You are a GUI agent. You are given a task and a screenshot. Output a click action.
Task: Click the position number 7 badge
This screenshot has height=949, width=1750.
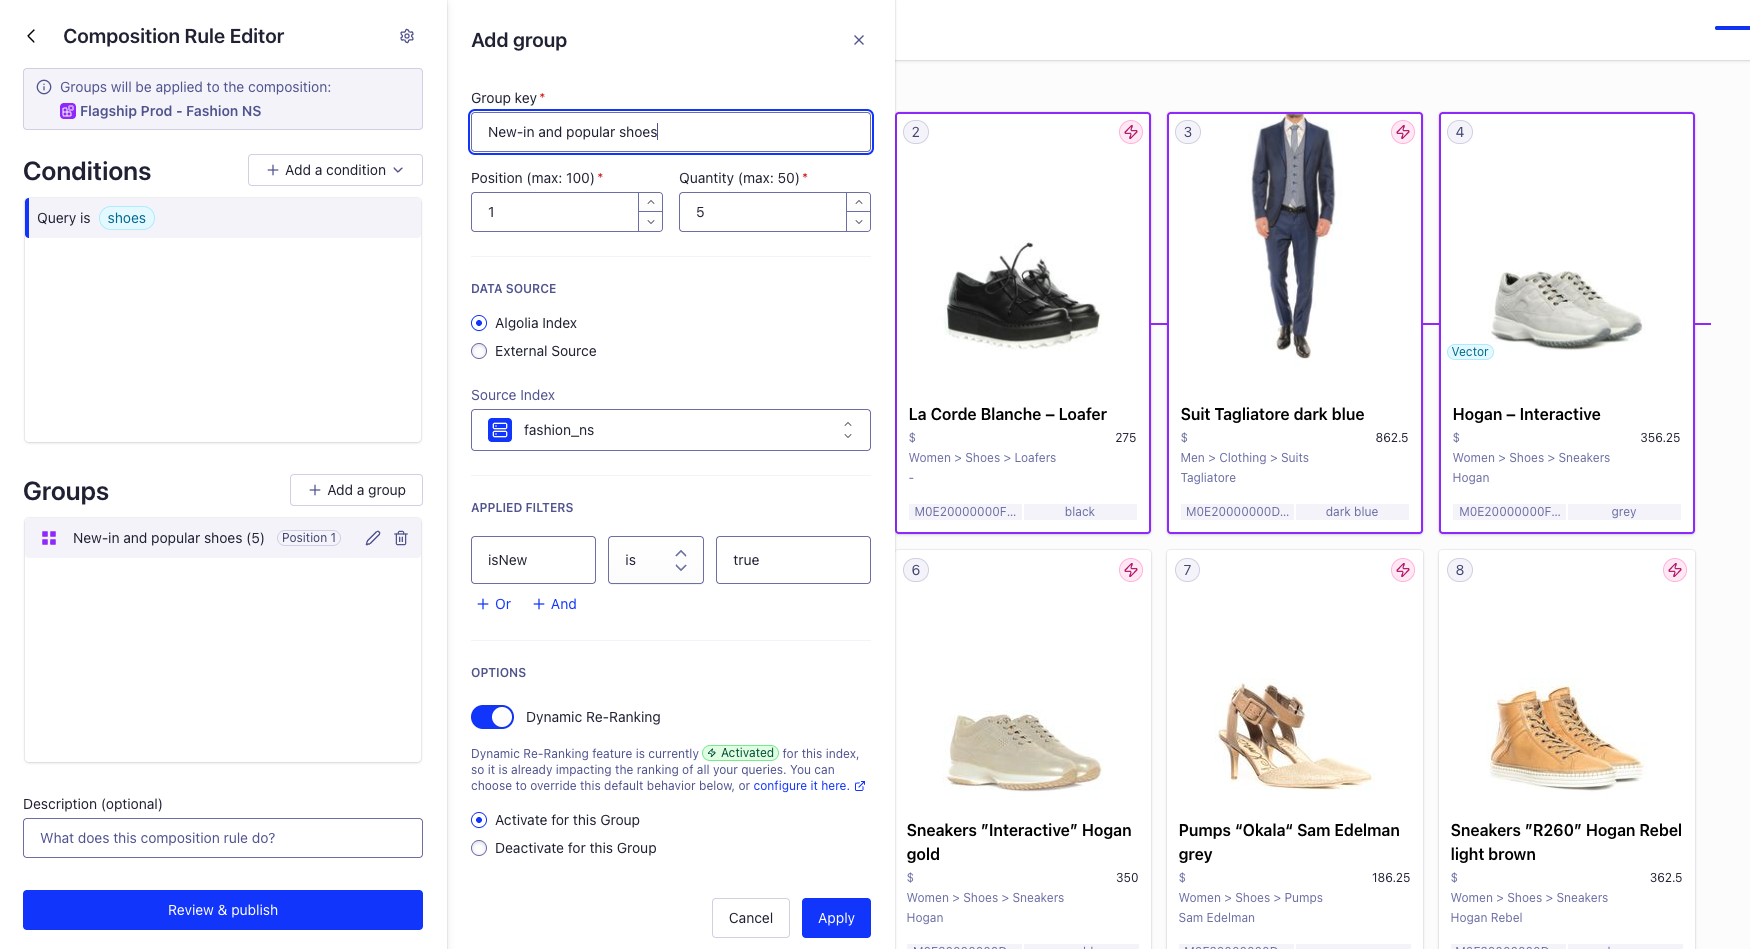[1187, 570]
